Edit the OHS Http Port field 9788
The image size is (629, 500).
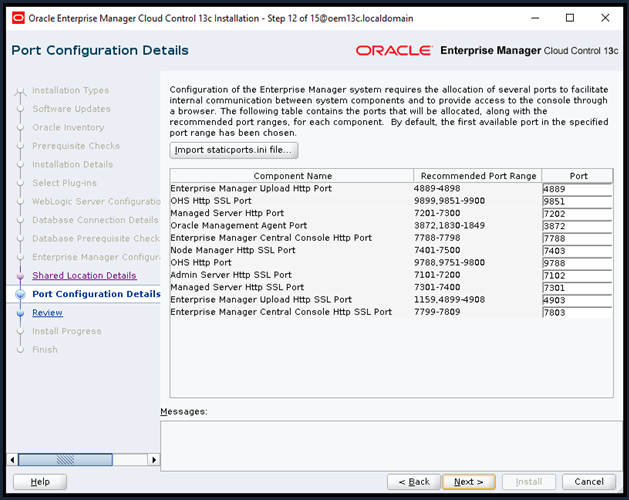(x=577, y=263)
